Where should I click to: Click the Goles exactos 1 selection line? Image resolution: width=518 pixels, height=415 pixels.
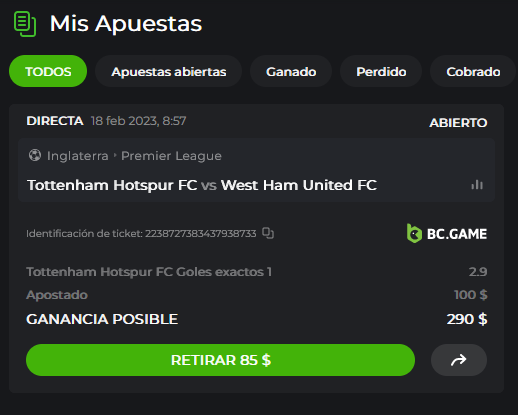pyautogui.click(x=149, y=272)
